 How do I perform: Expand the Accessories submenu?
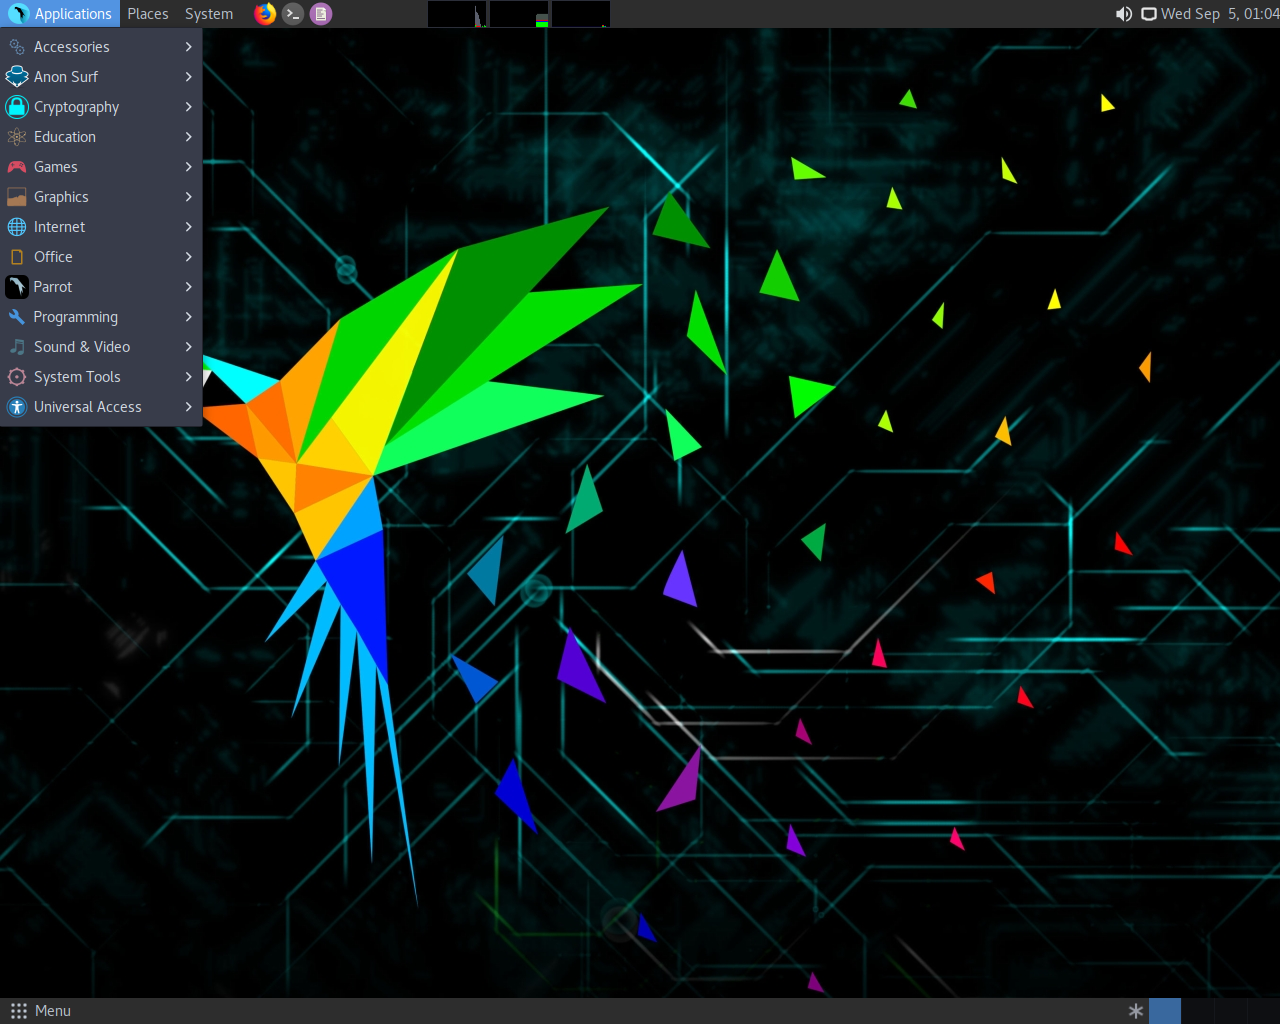point(101,47)
